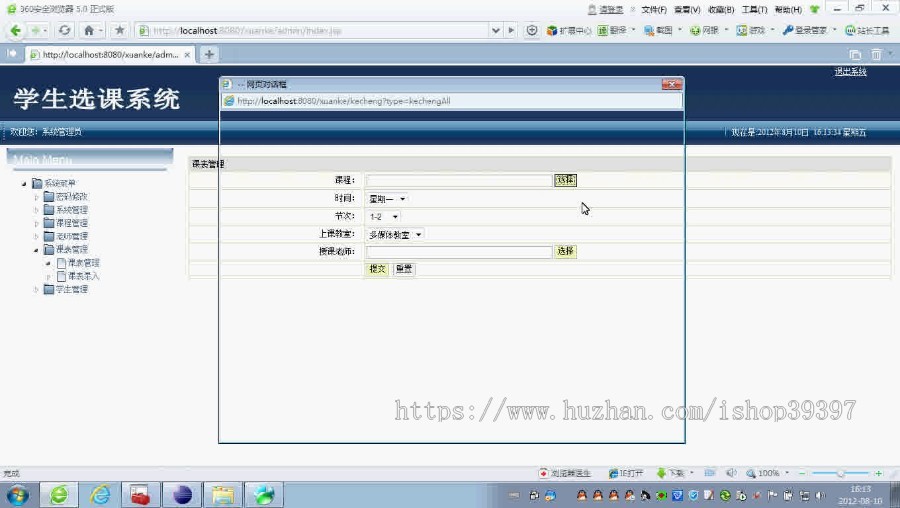This screenshot has height=508, width=900.
Task: Open the 站长工具 webmaster tools
Action: coord(867,30)
